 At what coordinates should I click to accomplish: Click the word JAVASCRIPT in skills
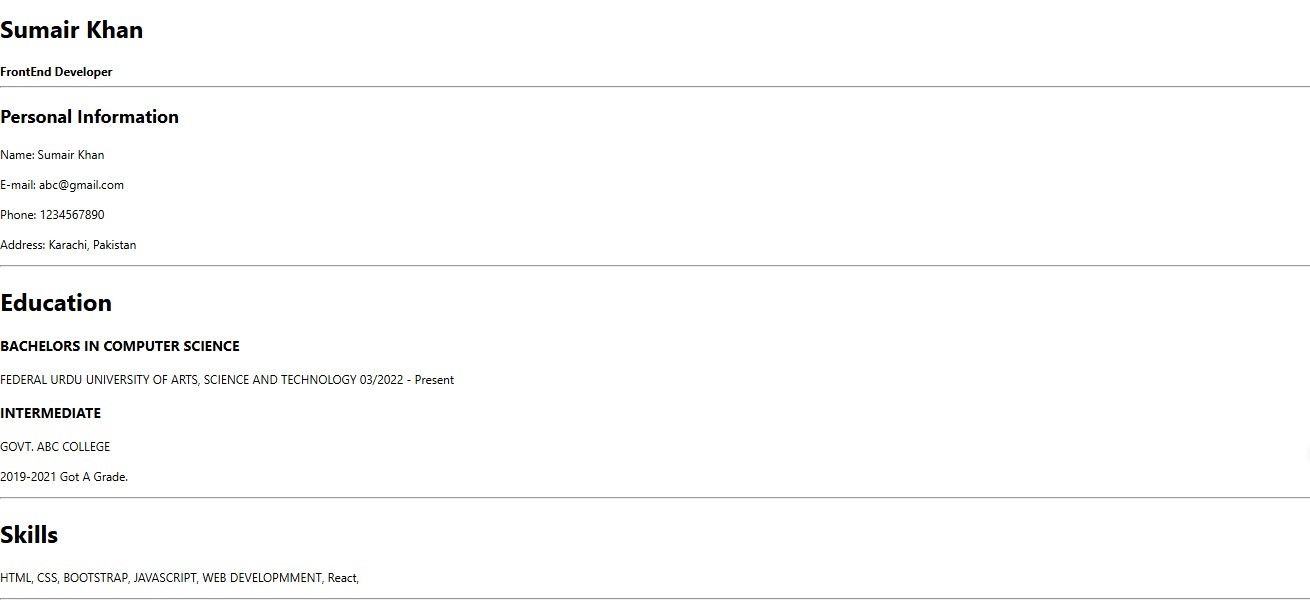(165, 578)
